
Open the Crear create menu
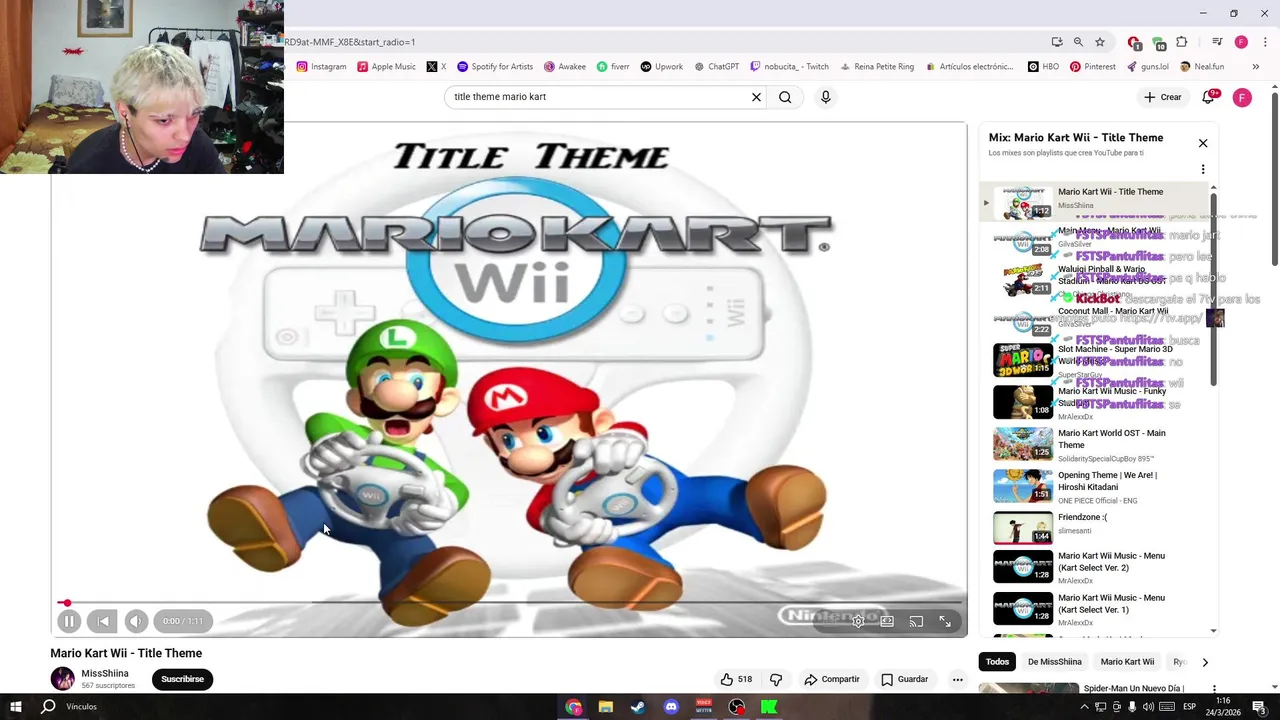(1163, 97)
